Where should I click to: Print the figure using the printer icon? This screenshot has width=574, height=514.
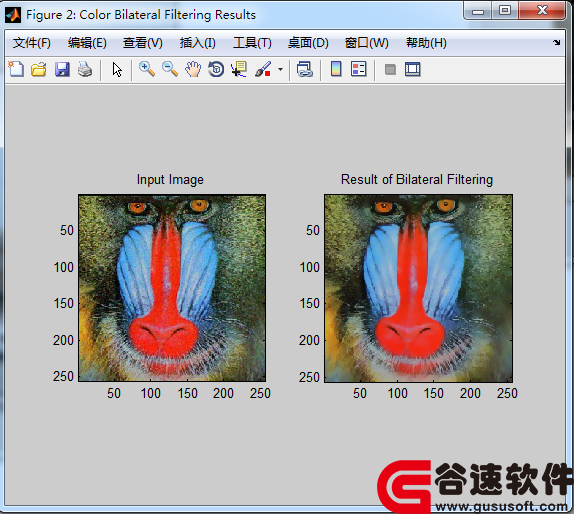pyautogui.click(x=85, y=69)
